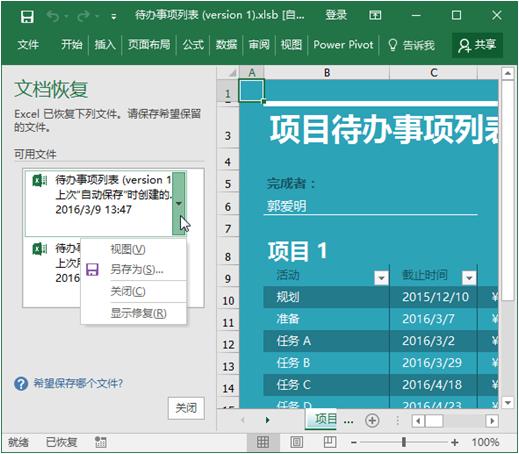Open the Power Pivot tab

tap(343, 44)
